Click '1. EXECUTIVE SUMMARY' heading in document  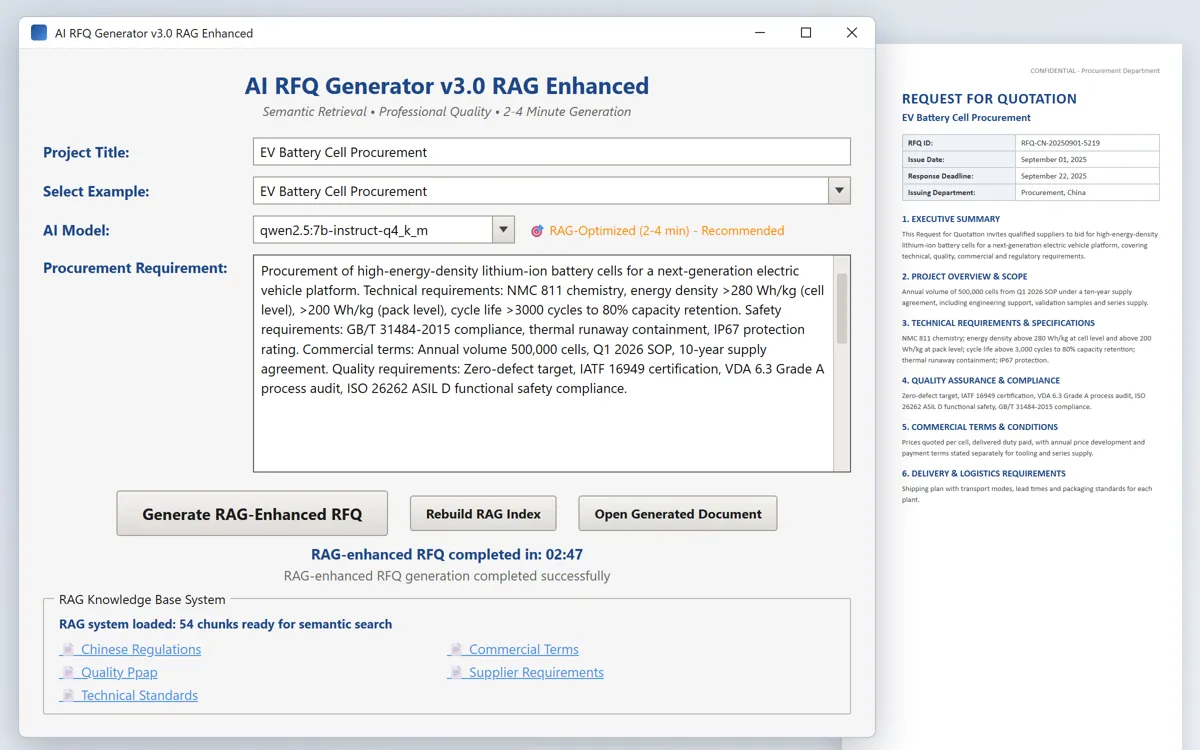coord(951,219)
